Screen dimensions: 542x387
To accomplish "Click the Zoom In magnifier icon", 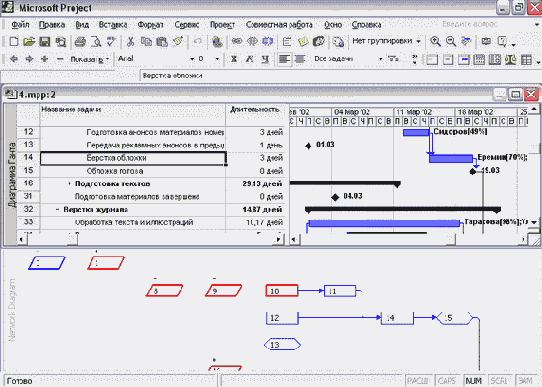I will click(435, 42).
